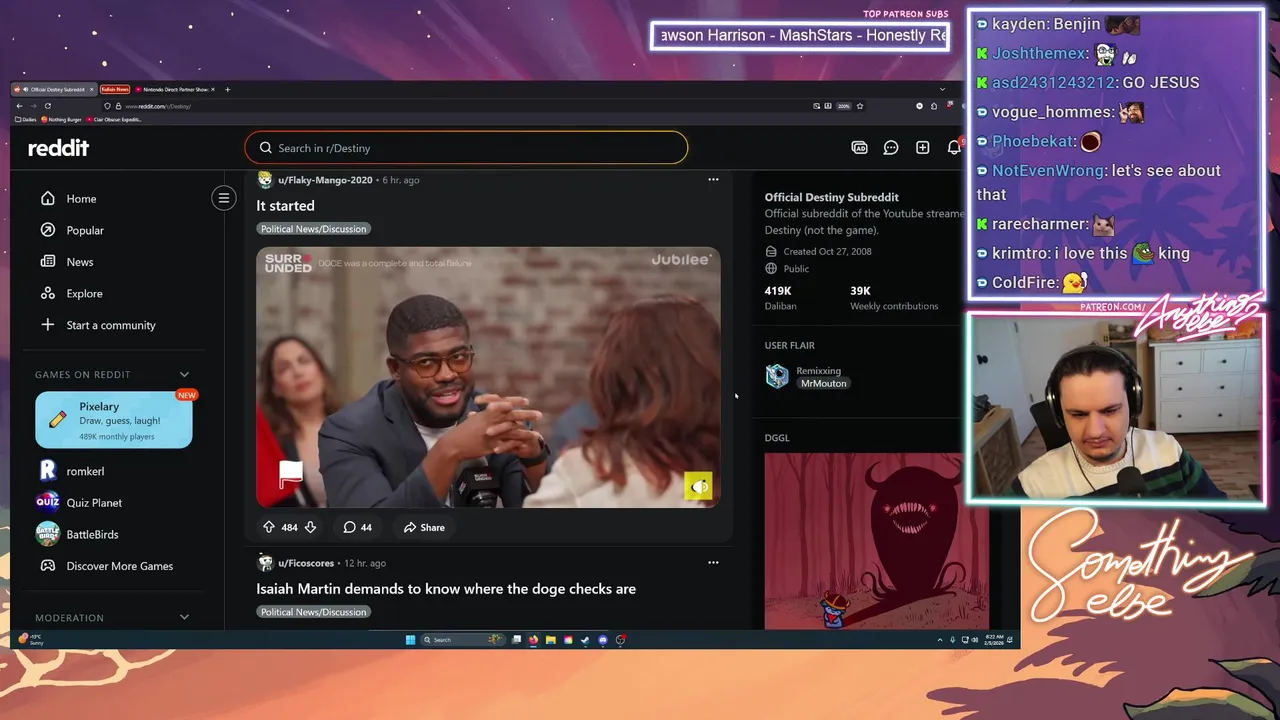This screenshot has height=720, width=1280.
Task: Open Firefox from the taskbar
Action: 533,640
